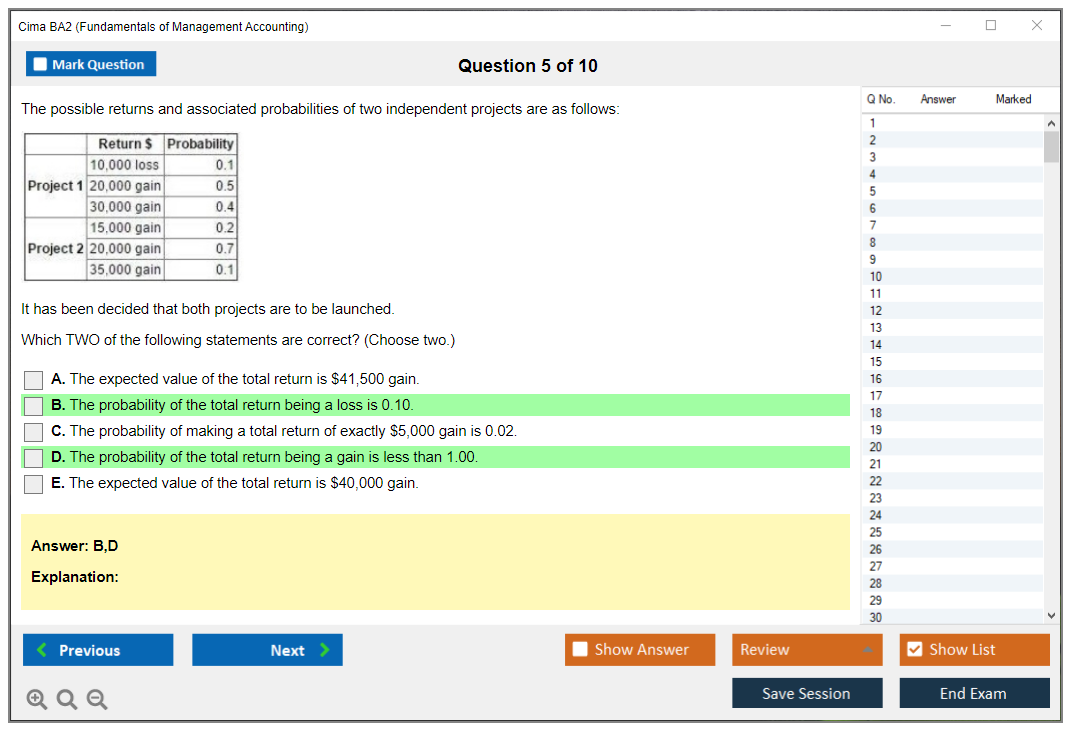Select answer option A checkbox
The image size is (1075, 735).
(34, 380)
